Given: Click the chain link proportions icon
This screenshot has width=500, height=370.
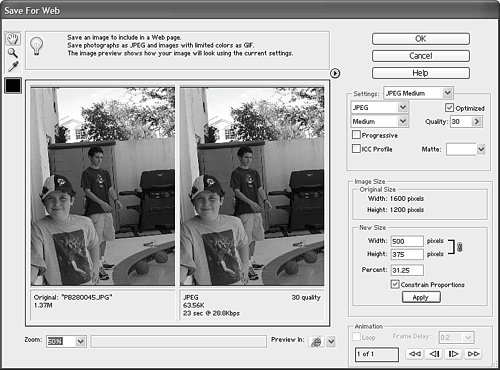Looking at the screenshot, I should point(459,247).
